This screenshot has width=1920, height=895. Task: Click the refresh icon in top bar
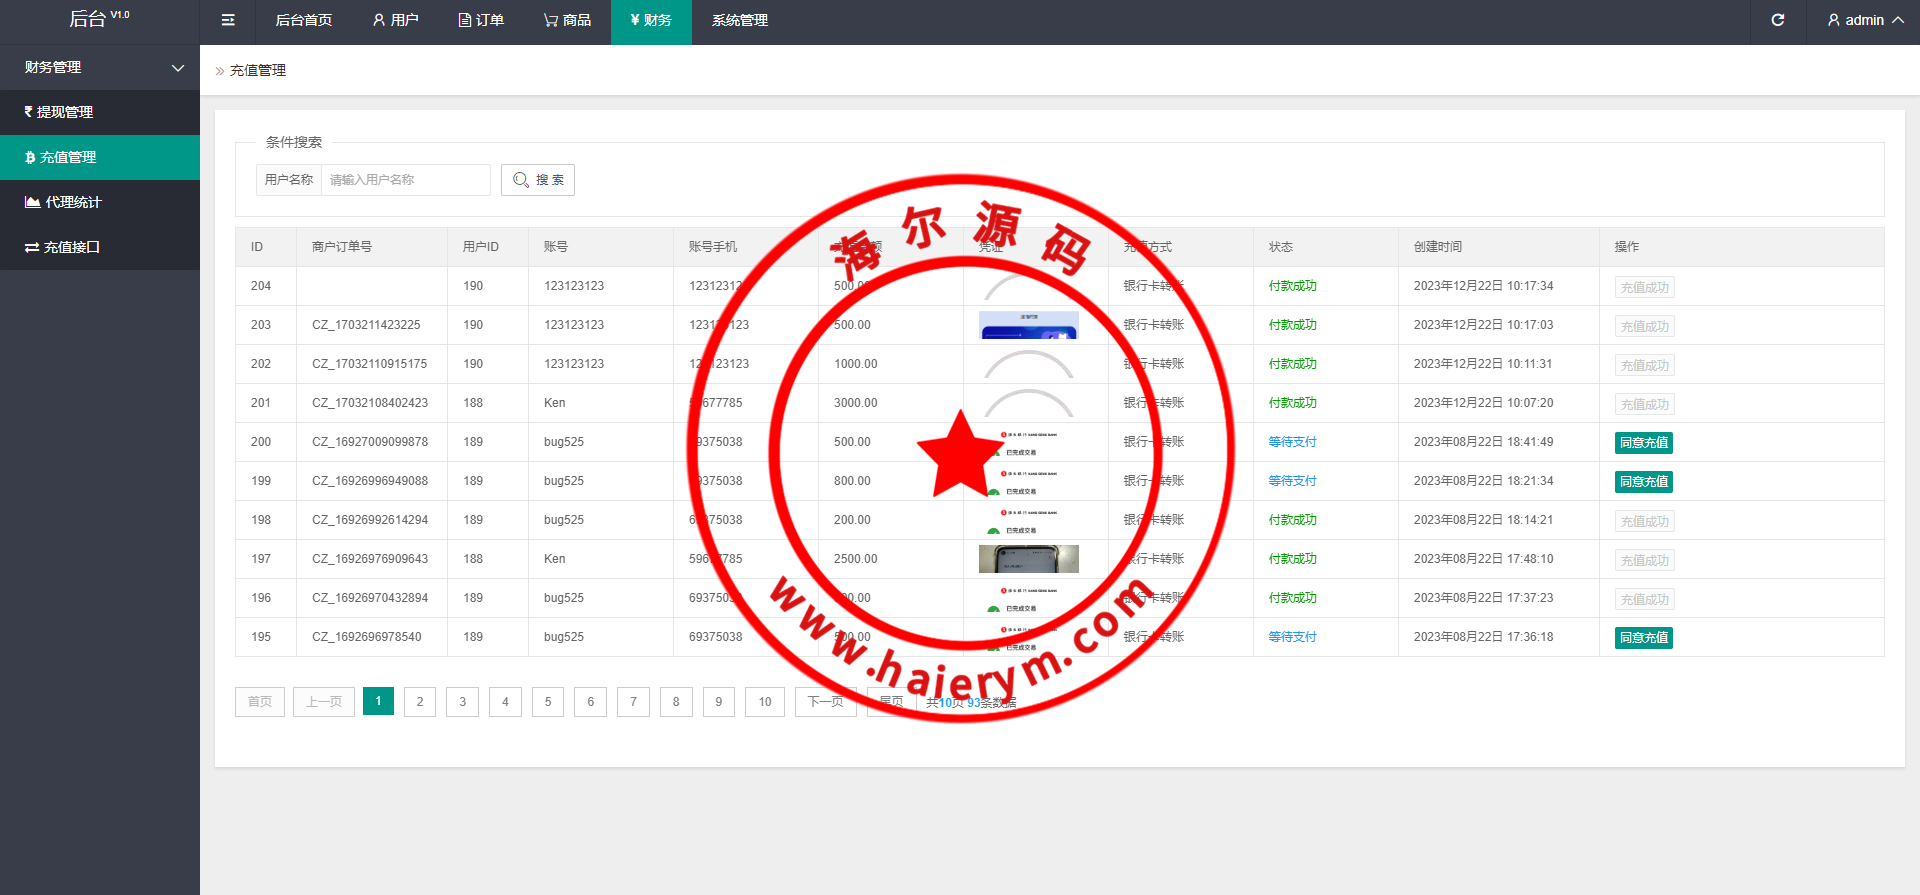[x=1778, y=20]
